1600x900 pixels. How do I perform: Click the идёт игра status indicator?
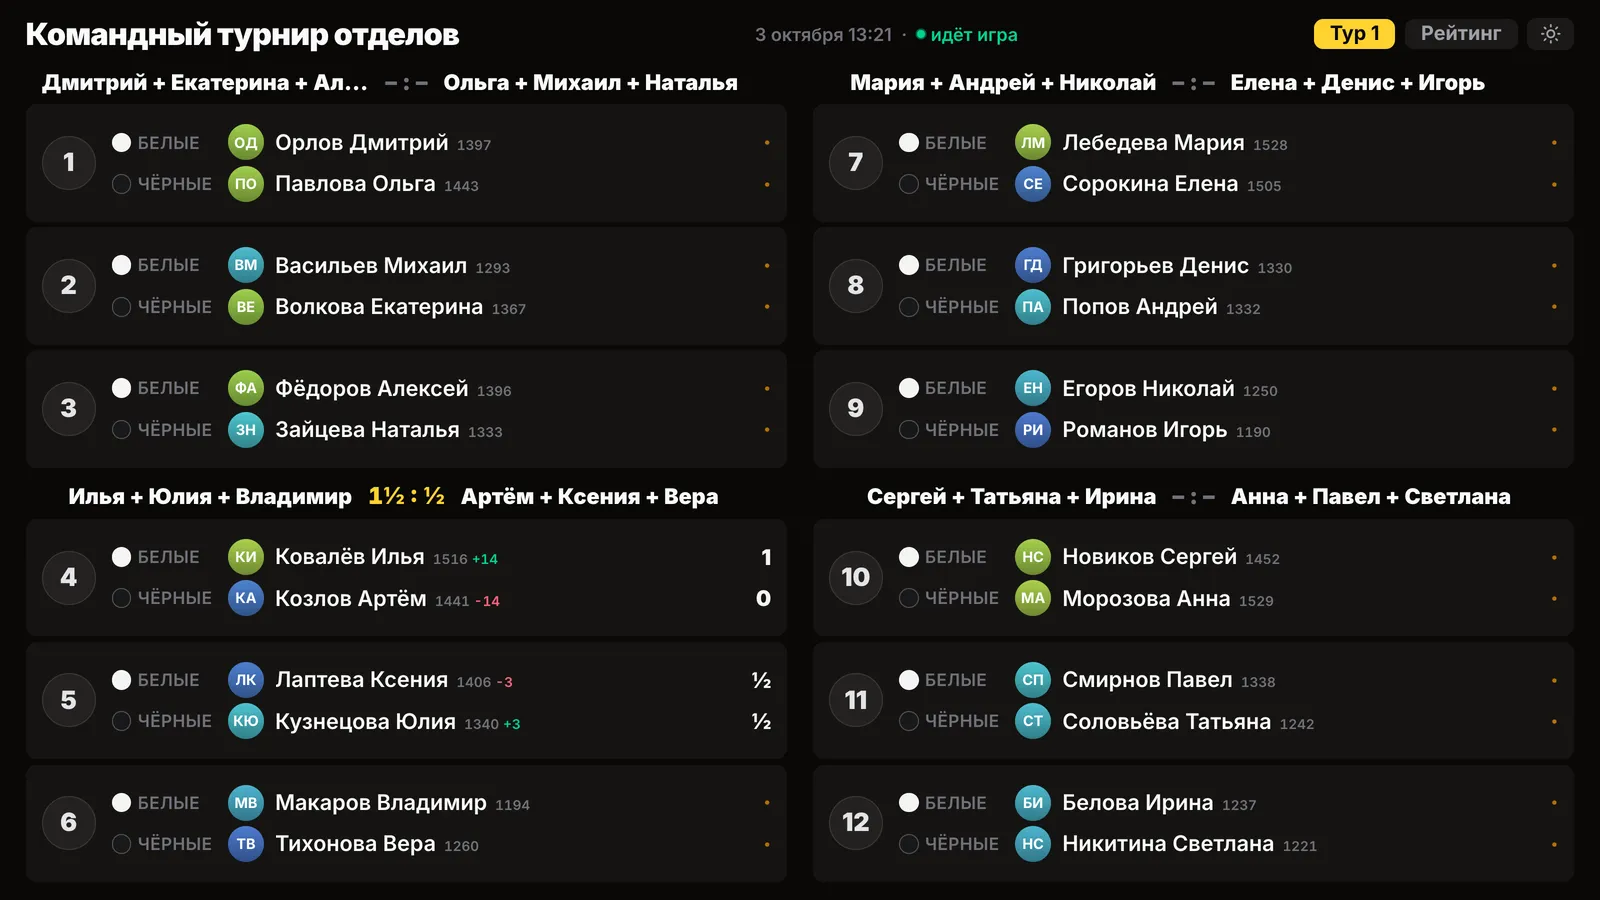point(966,35)
